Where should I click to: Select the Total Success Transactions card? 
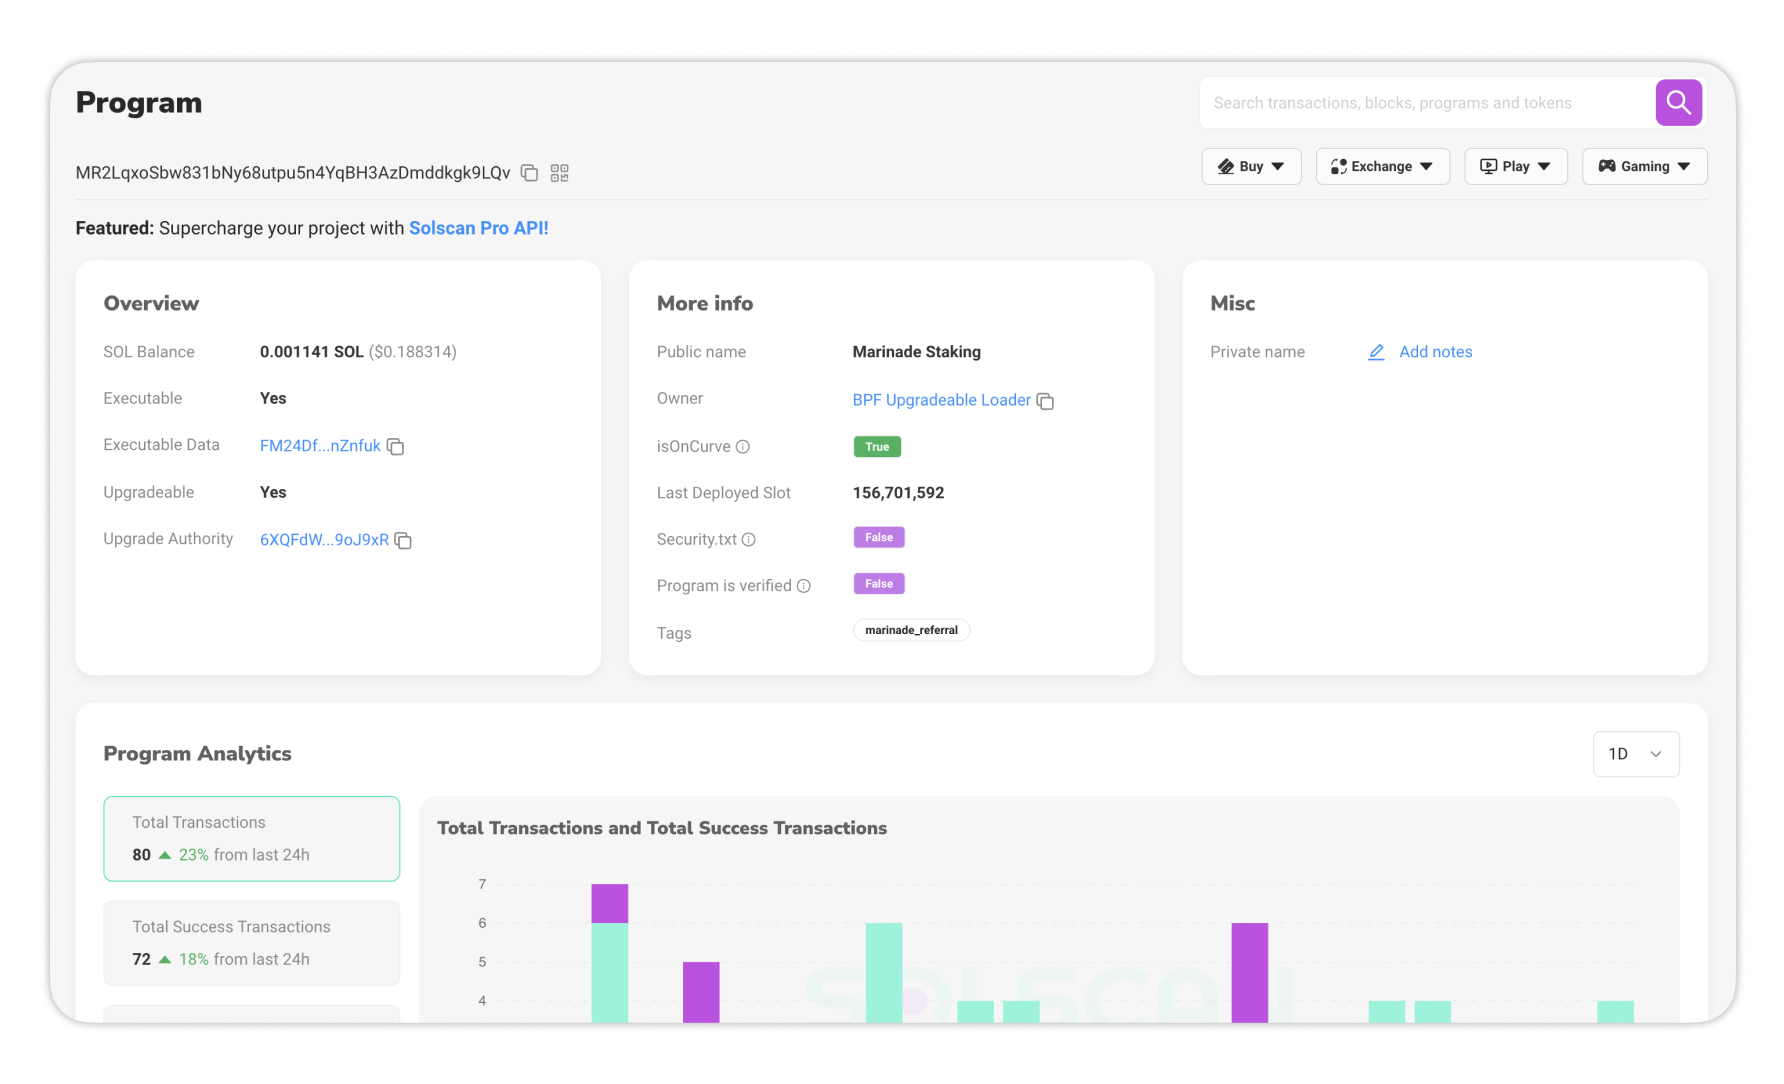click(x=252, y=943)
